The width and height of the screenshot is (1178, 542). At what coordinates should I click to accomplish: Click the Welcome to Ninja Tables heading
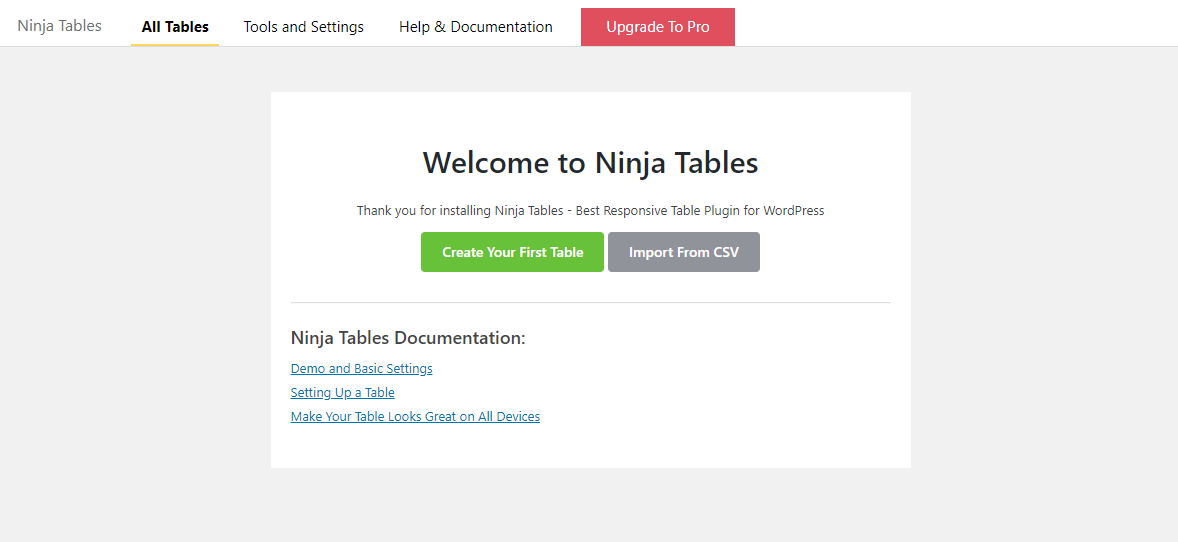[591, 162]
